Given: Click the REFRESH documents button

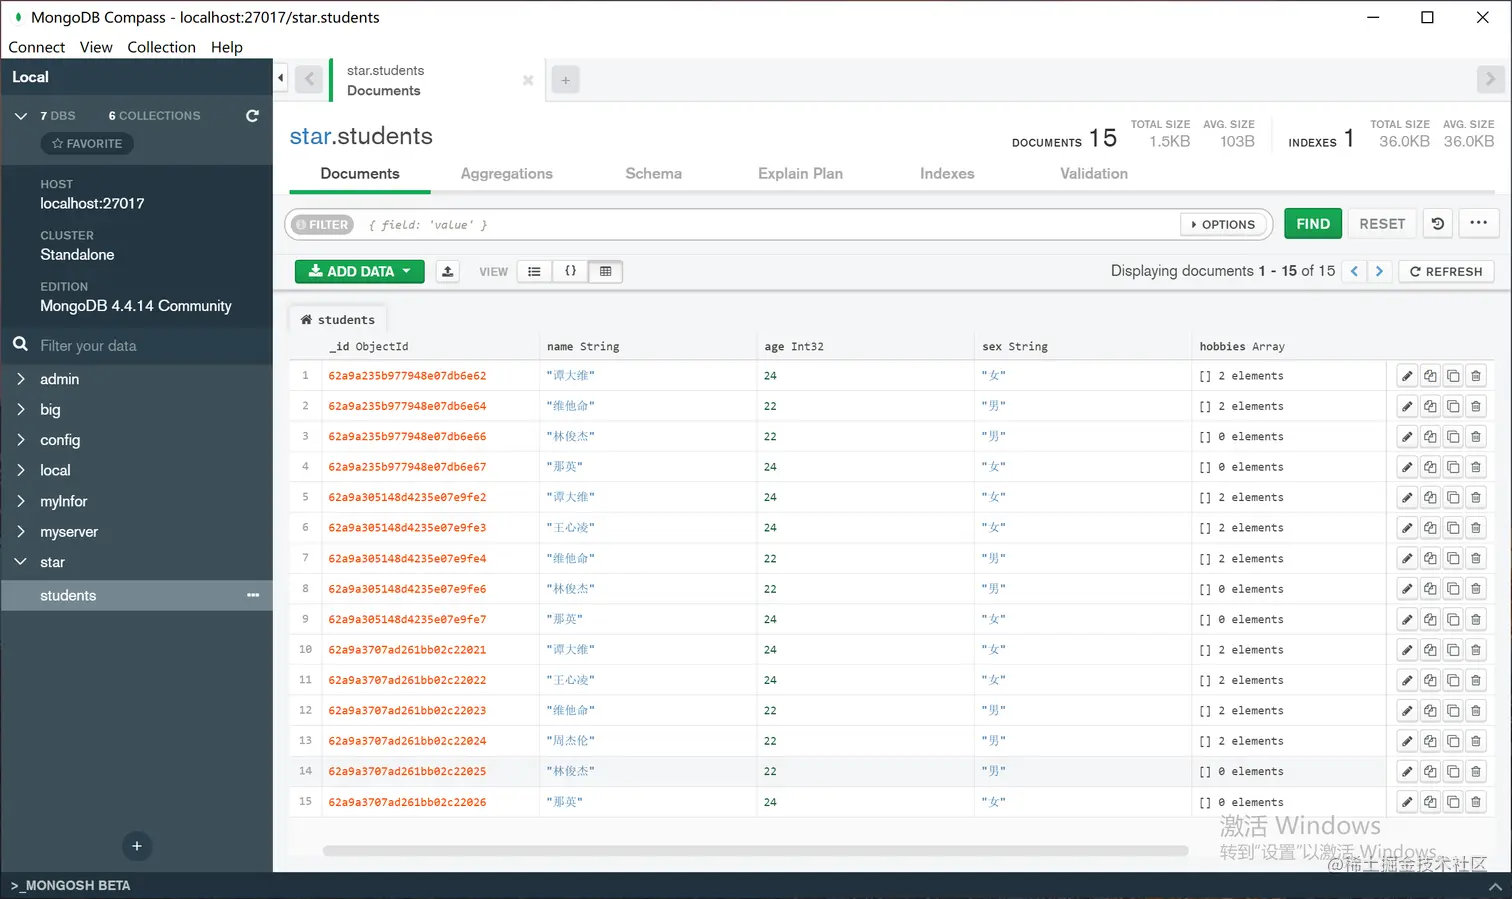Looking at the screenshot, I should (x=1446, y=271).
